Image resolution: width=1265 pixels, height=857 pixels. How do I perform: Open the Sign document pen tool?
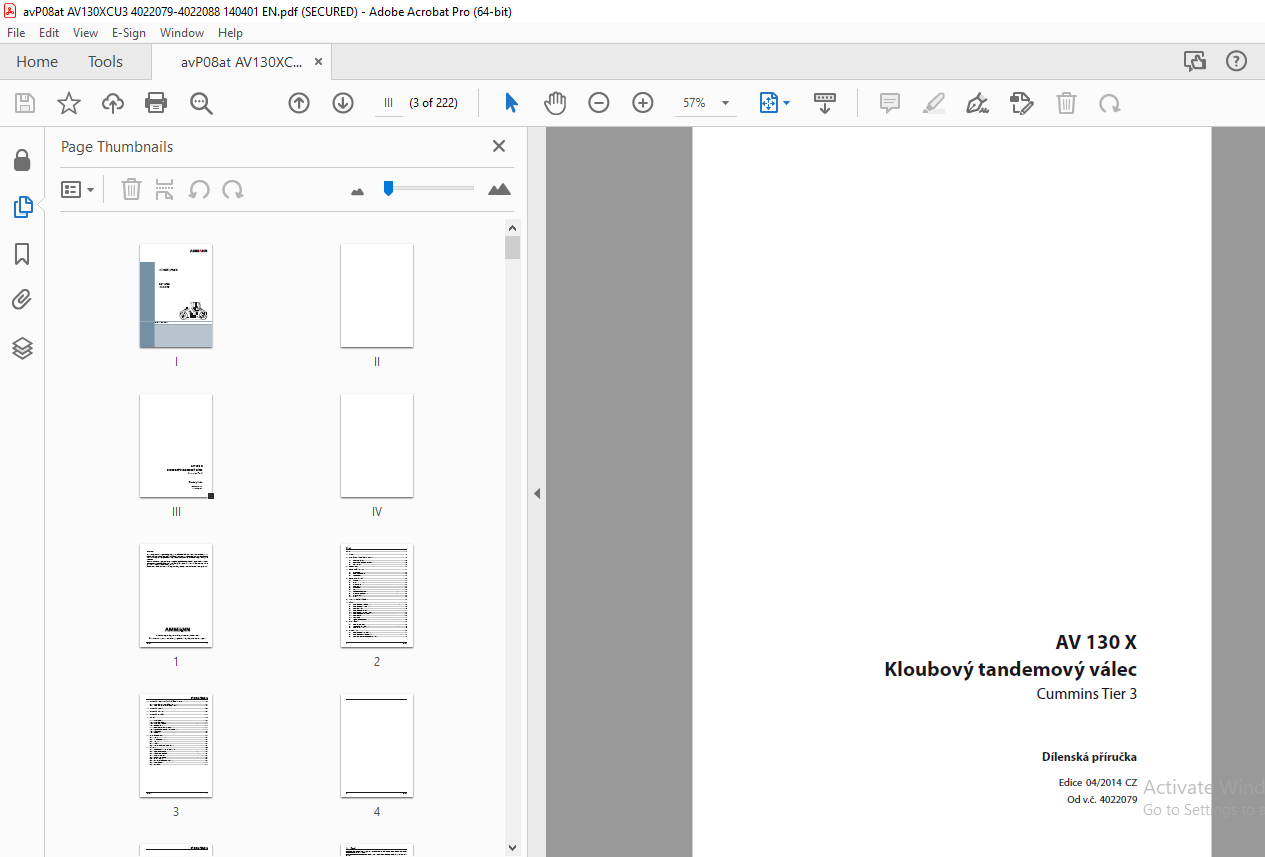(977, 103)
